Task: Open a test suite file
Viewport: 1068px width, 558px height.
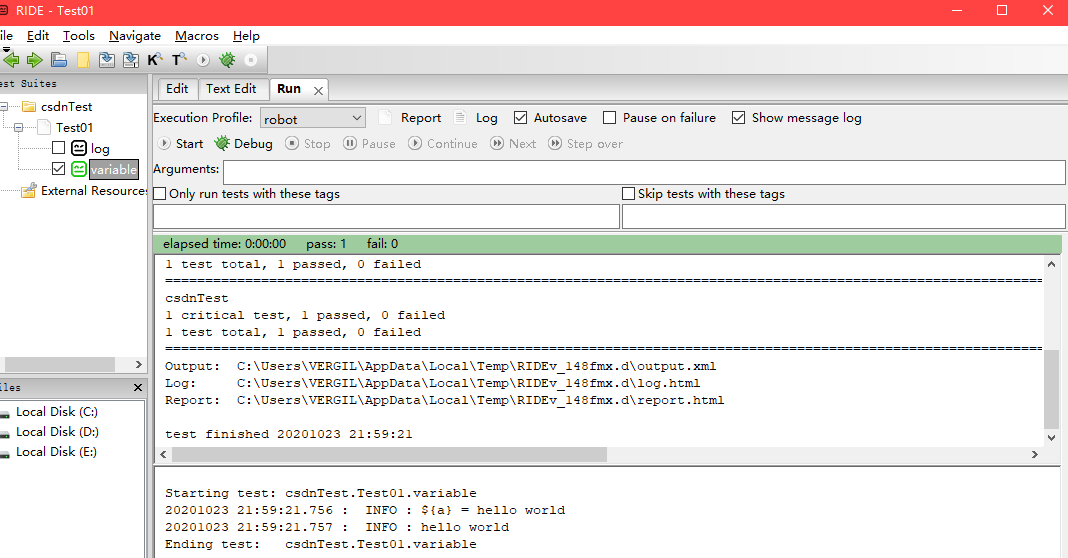Action: click(59, 60)
